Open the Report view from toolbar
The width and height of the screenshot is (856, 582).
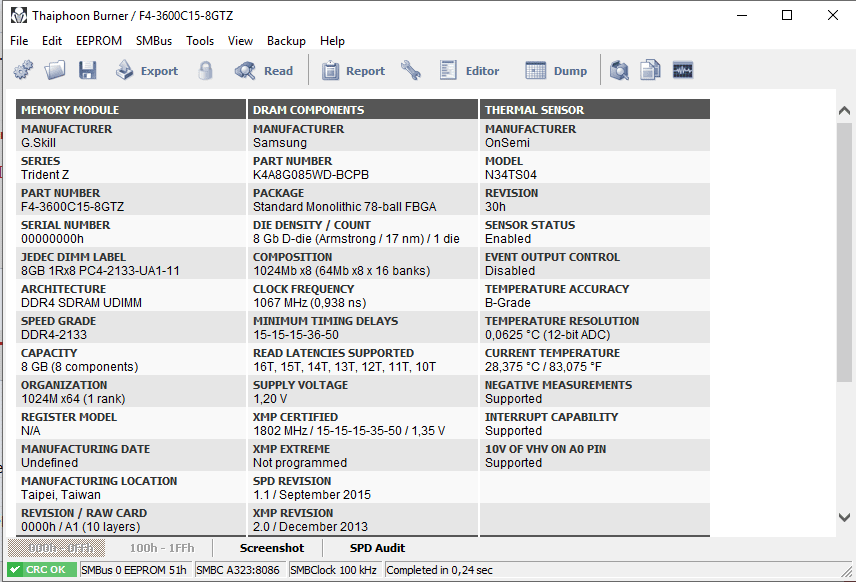pos(353,70)
